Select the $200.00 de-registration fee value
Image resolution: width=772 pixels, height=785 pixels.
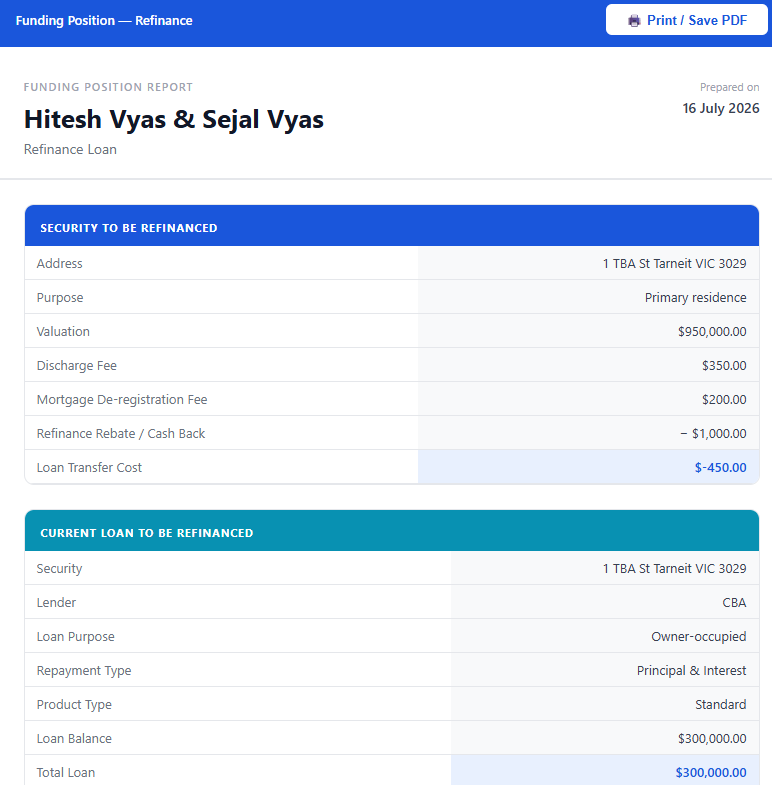[x=724, y=400]
